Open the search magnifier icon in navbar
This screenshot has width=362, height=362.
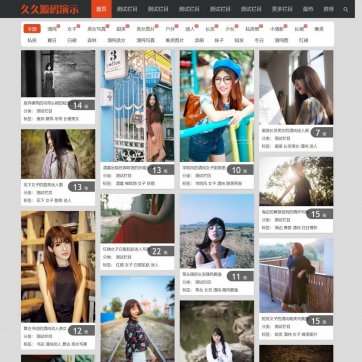pos(346,9)
